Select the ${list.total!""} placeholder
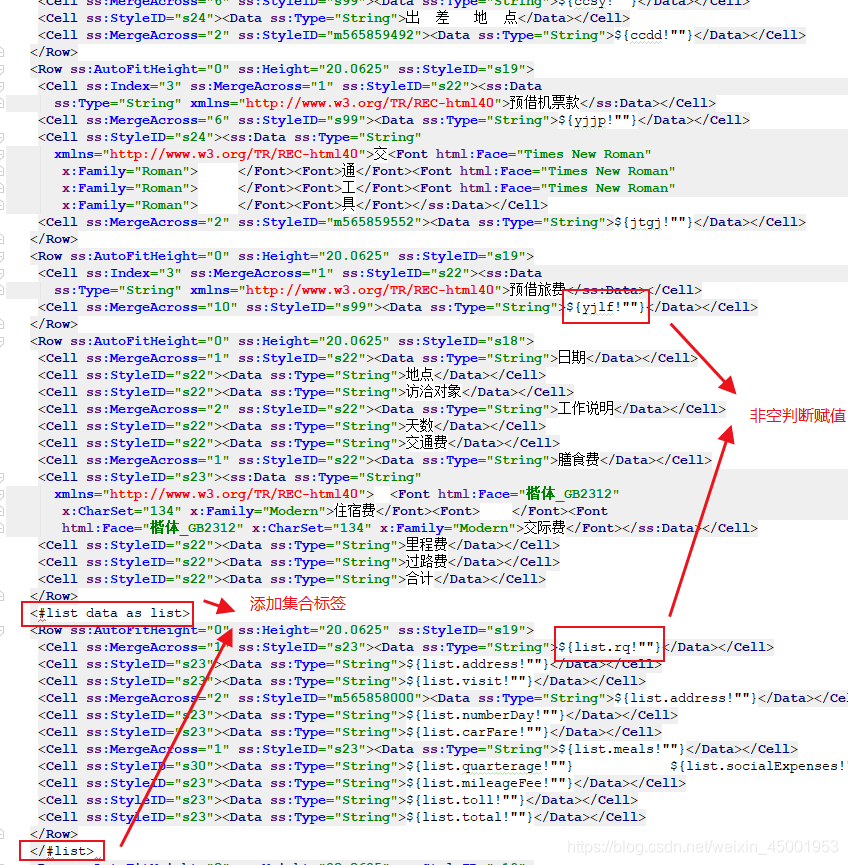848x865 pixels. (470, 818)
